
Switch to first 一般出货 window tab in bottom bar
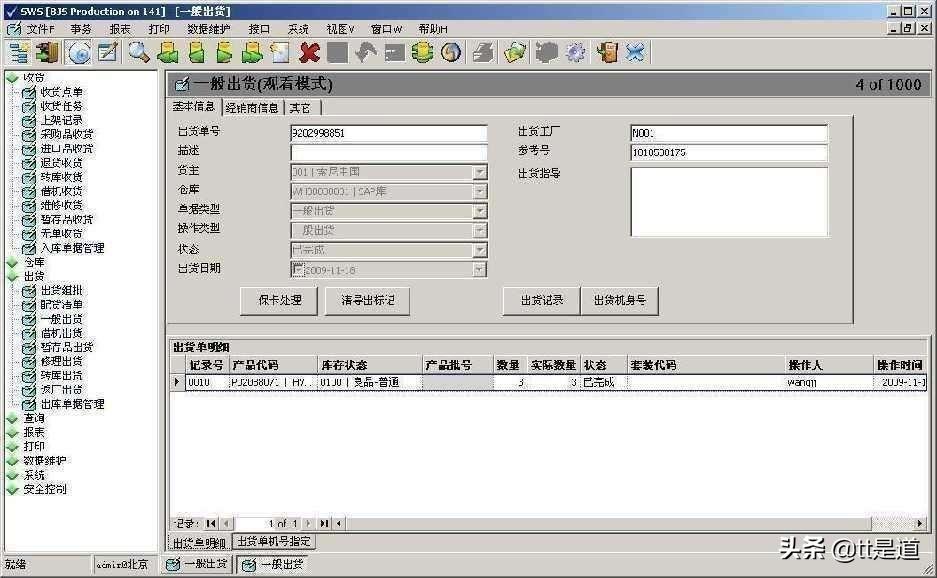[x=197, y=564]
